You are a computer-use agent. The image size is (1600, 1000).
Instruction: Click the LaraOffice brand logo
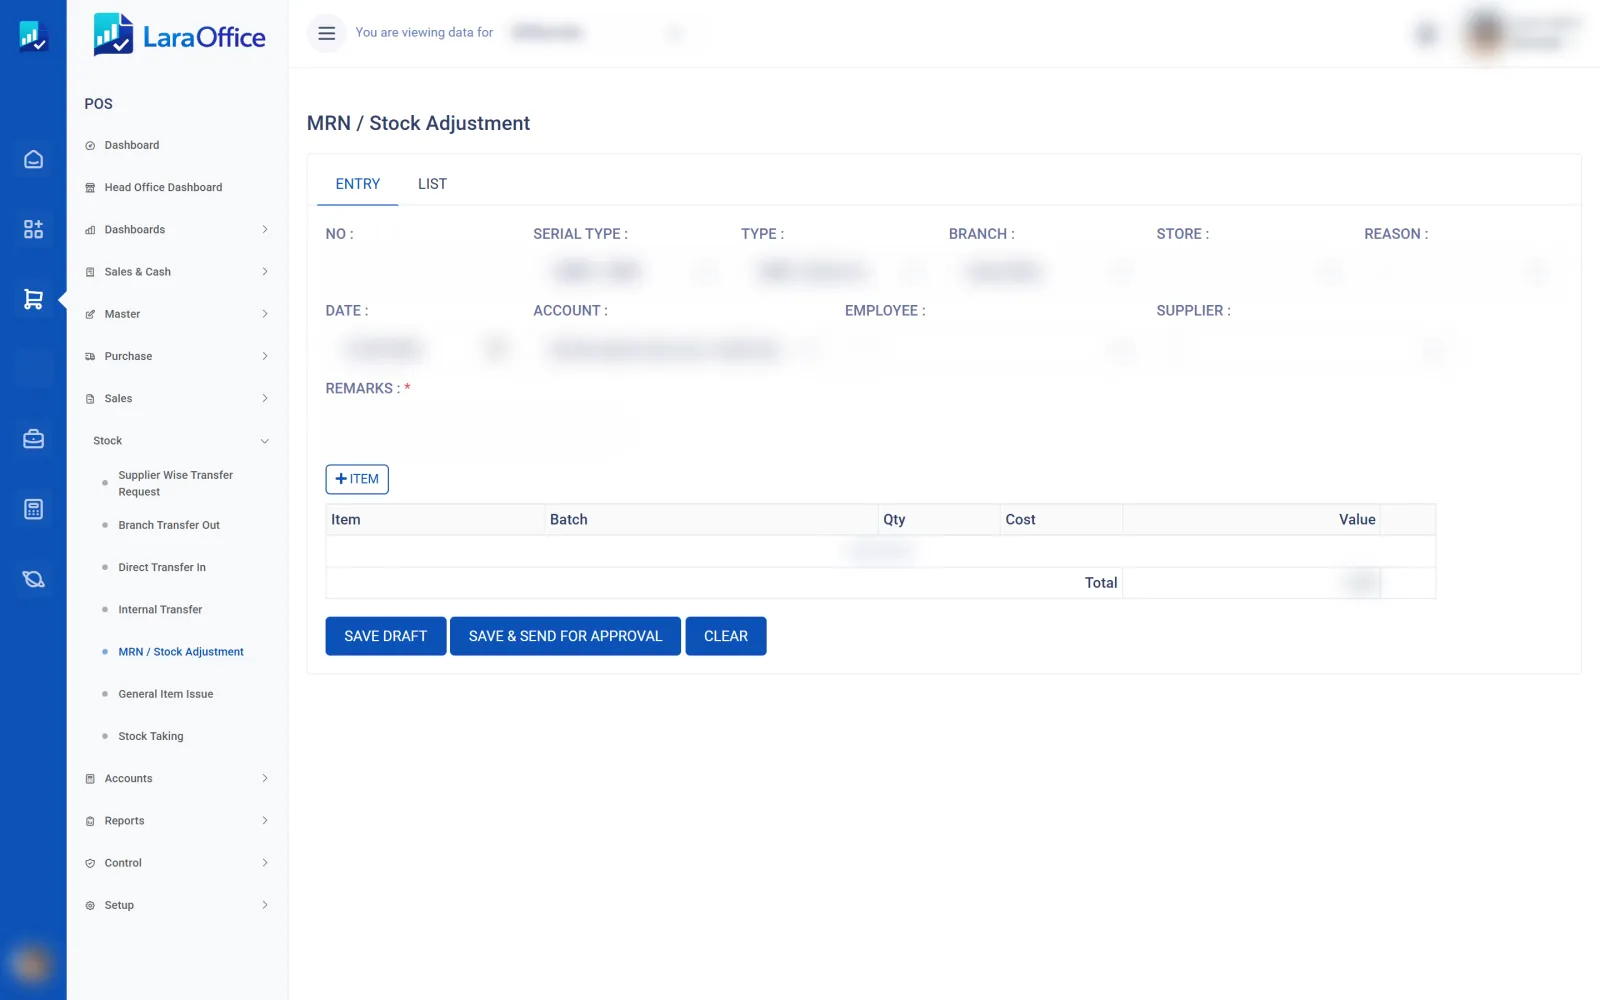(179, 35)
